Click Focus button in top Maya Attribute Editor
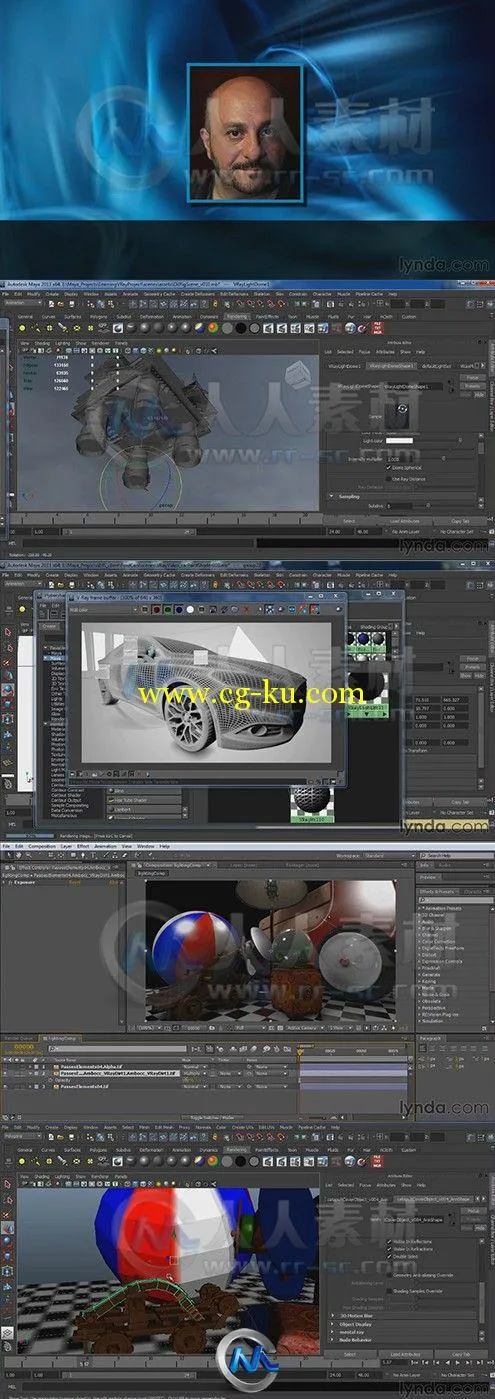Image resolution: width=495 pixels, height=1399 pixels. click(471, 377)
